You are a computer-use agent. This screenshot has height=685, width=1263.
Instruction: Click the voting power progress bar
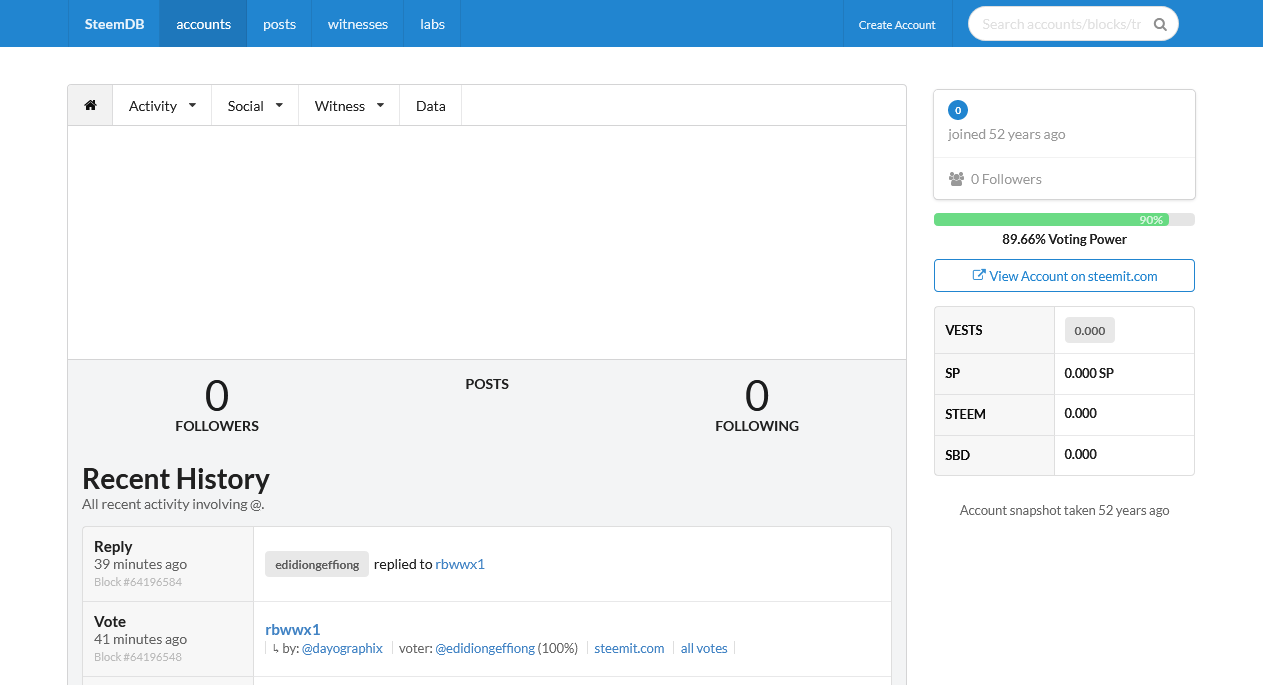(x=1063, y=219)
